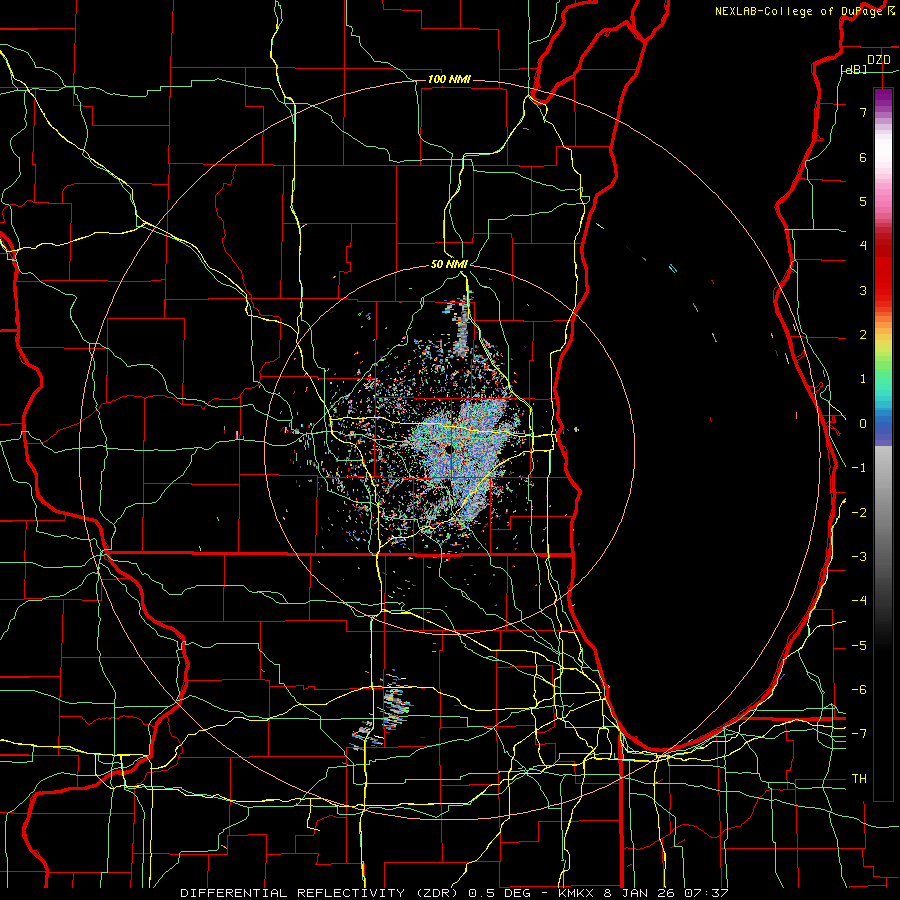The height and width of the screenshot is (900, 900).
Task: Click the color scale value -2
Action: click(859, 513)
